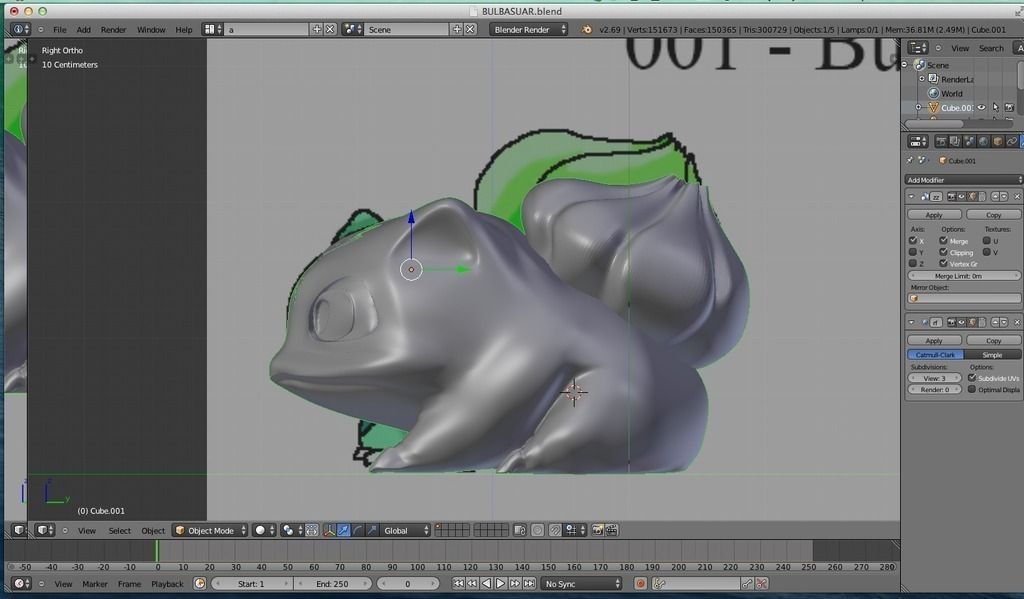Open the Object Mode dropdown
The height and width of the screenshot is (599, 1024).
tap(211, 530)
